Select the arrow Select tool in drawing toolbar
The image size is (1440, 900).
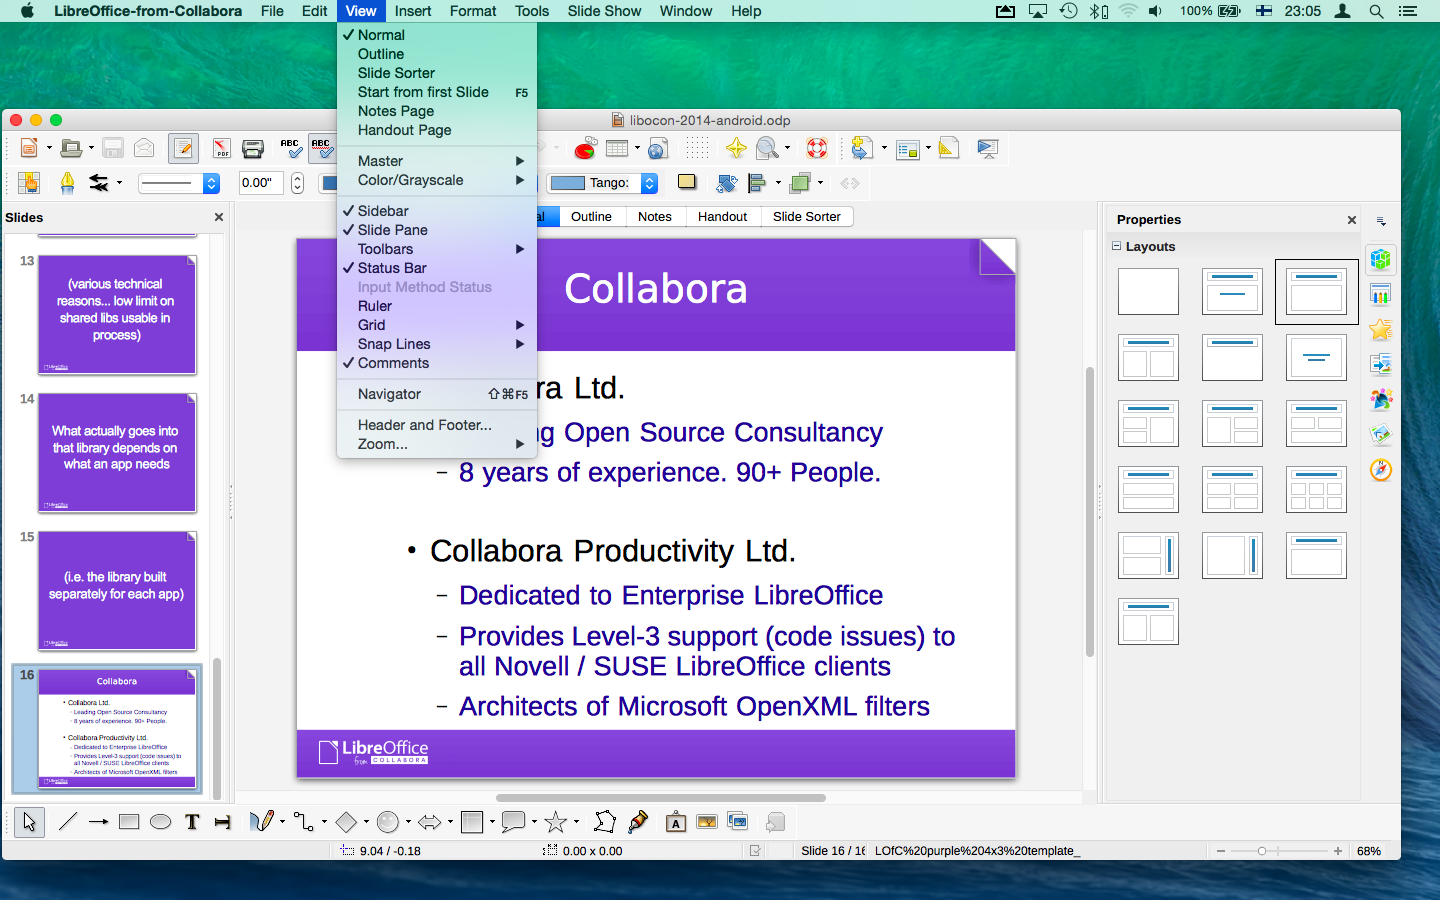29,822
